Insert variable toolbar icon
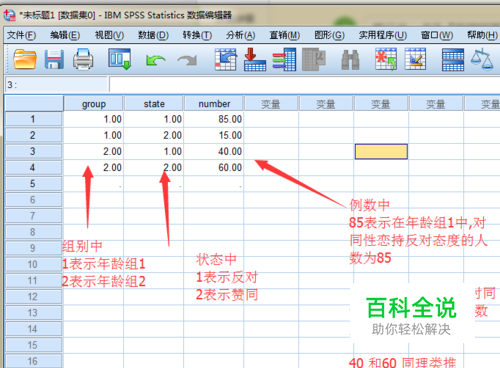This screenshot has width=500, height=368. pyautogui.click(x=415, y=59)
